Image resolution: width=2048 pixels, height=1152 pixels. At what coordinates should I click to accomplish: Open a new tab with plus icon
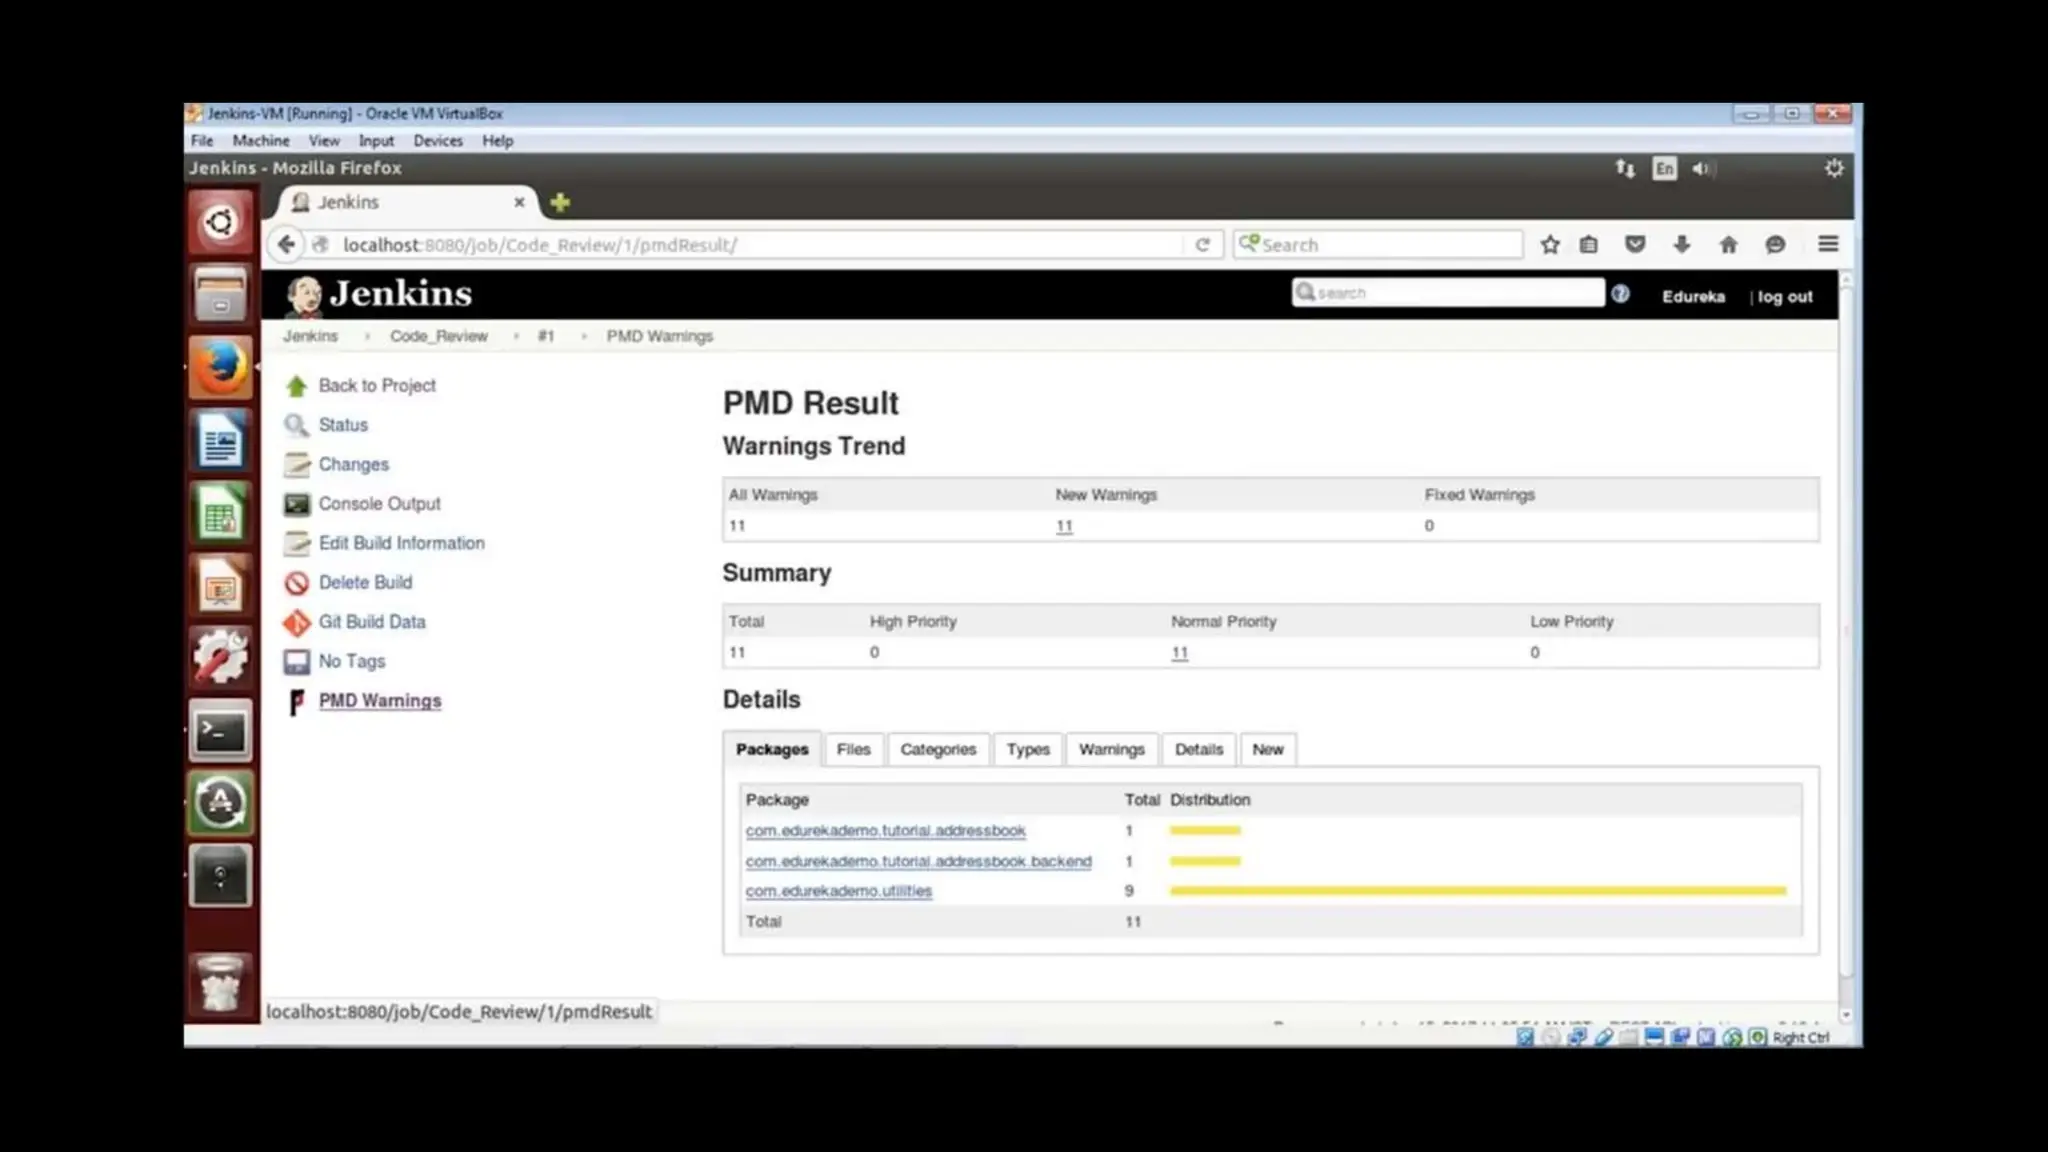(x=560, y=202)
